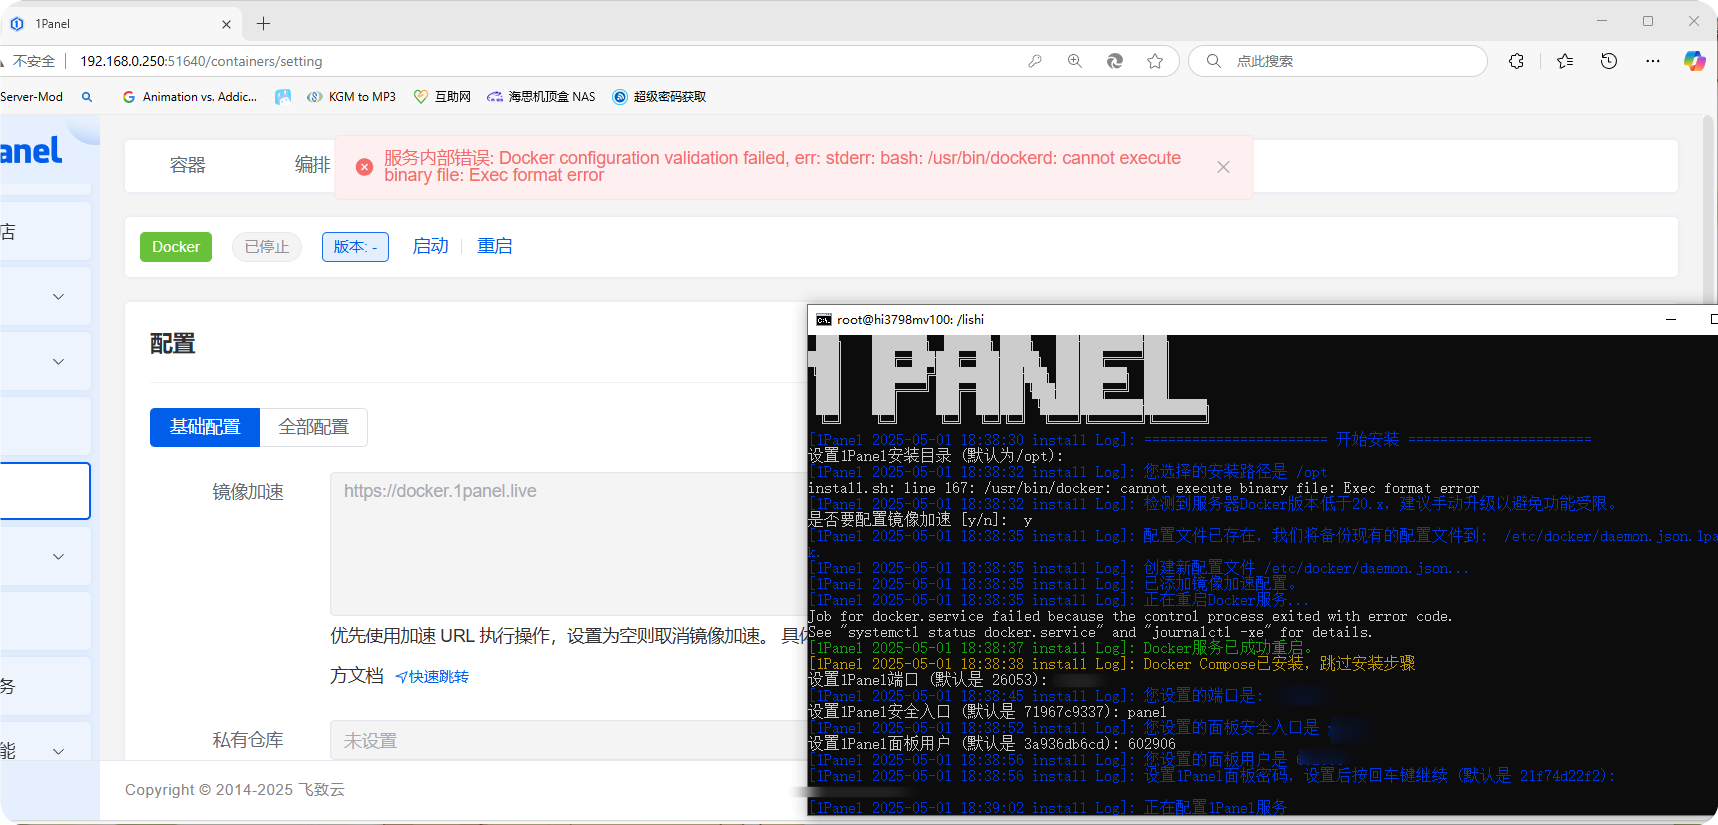Screen dimensions: 1718x825
Task: Click the 版本 version tag
Action: coord(355,247)
